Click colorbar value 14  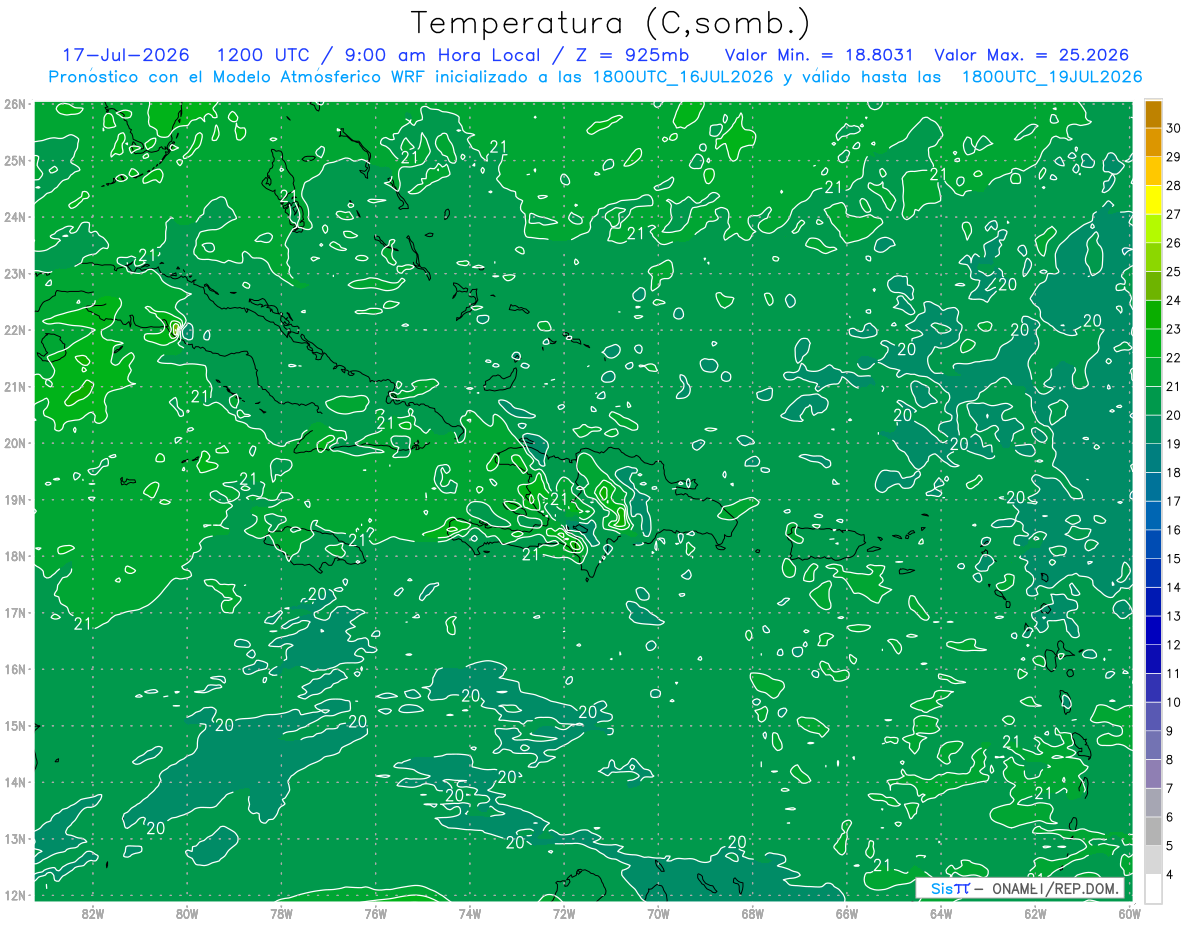(x=1174, y=587)
